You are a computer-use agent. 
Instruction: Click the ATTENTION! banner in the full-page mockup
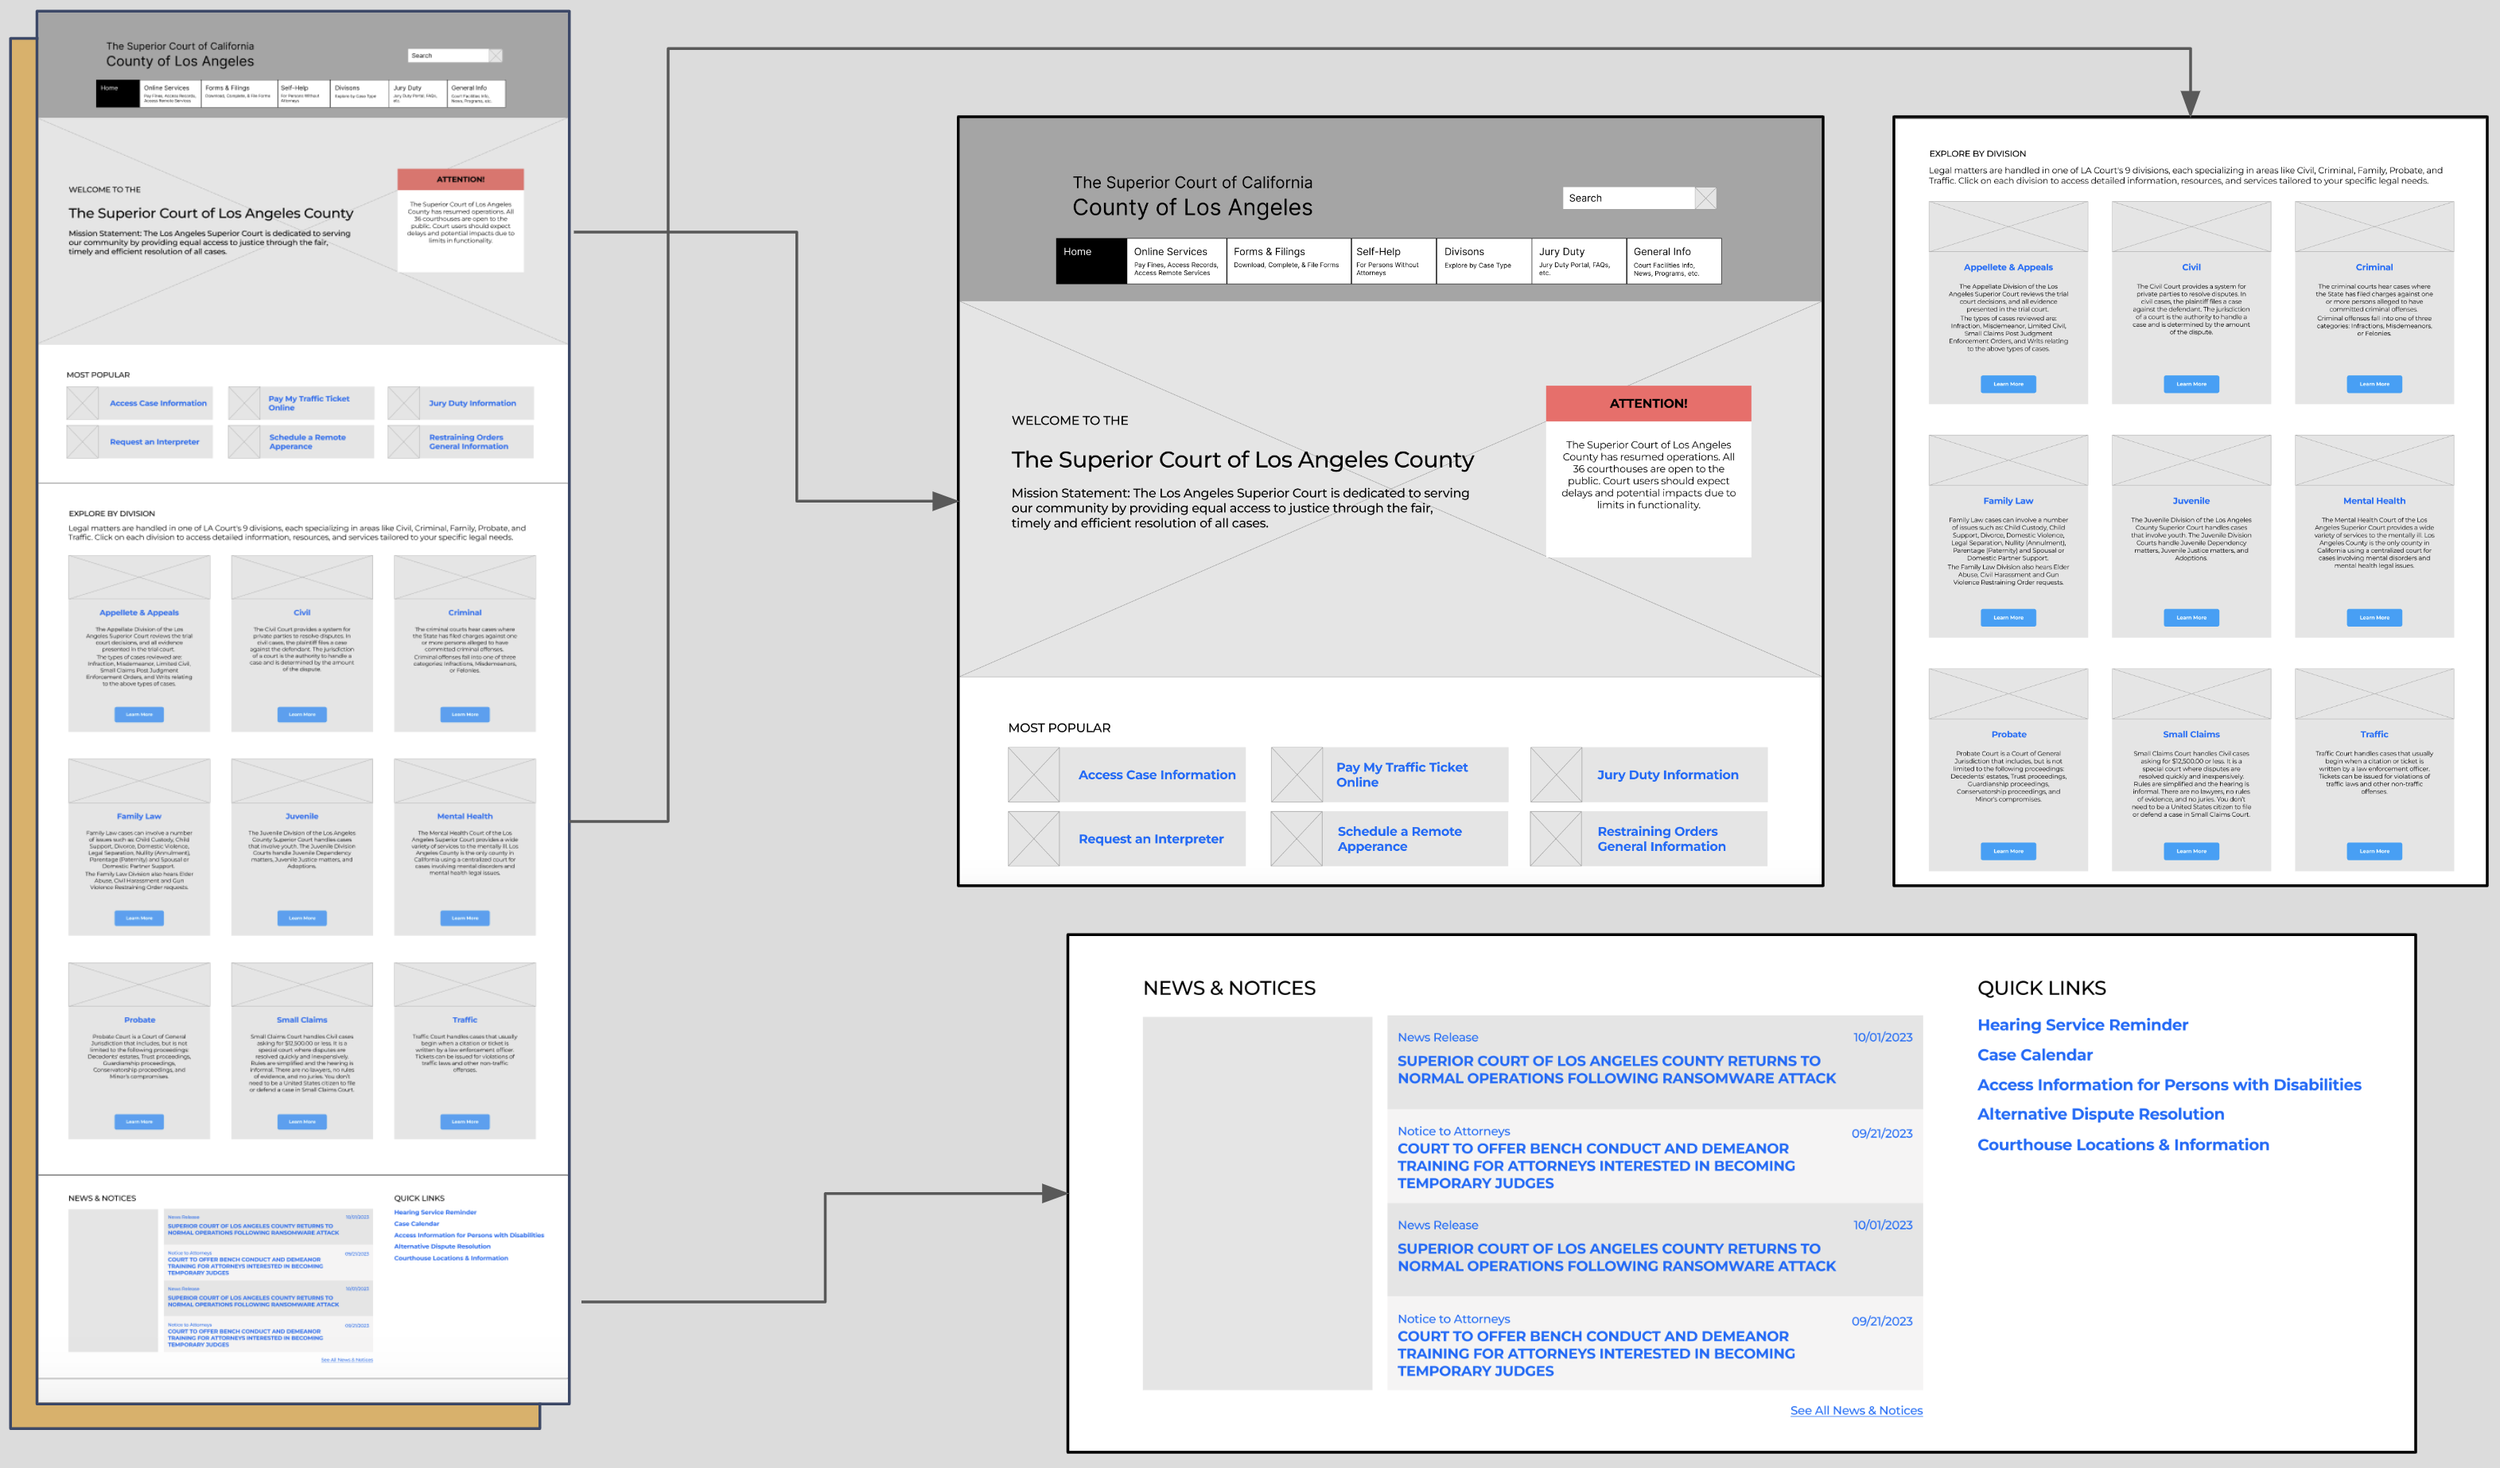(460, 180)
